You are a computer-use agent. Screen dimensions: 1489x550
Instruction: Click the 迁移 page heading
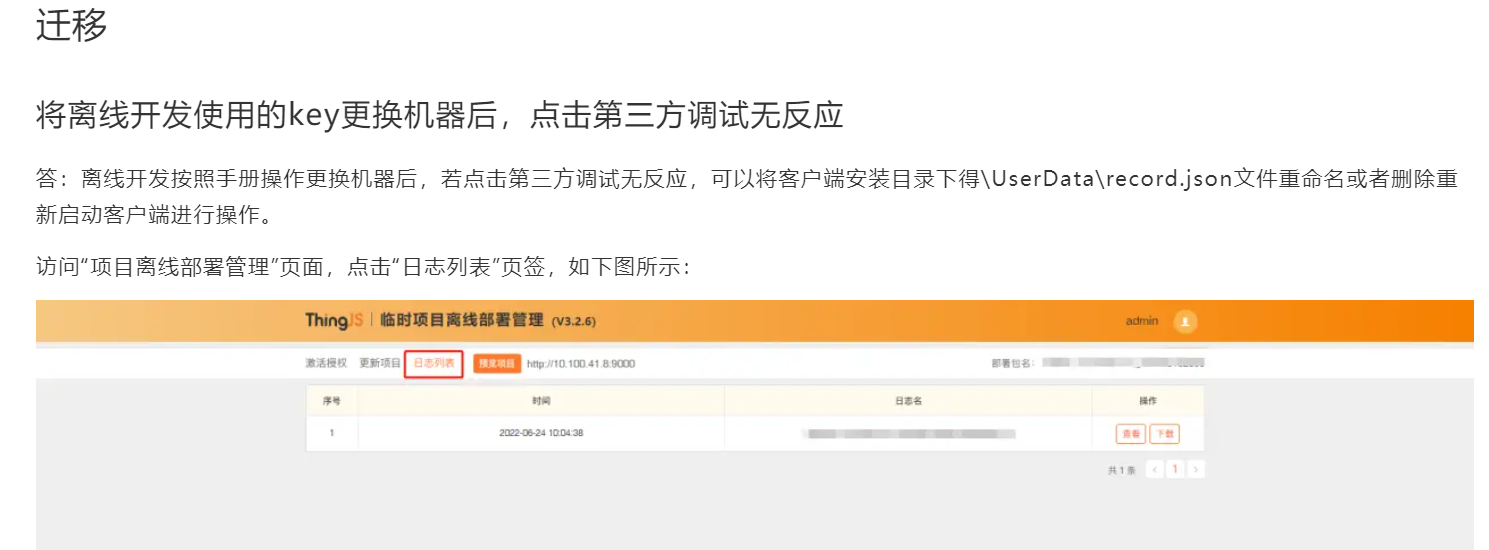72,25
